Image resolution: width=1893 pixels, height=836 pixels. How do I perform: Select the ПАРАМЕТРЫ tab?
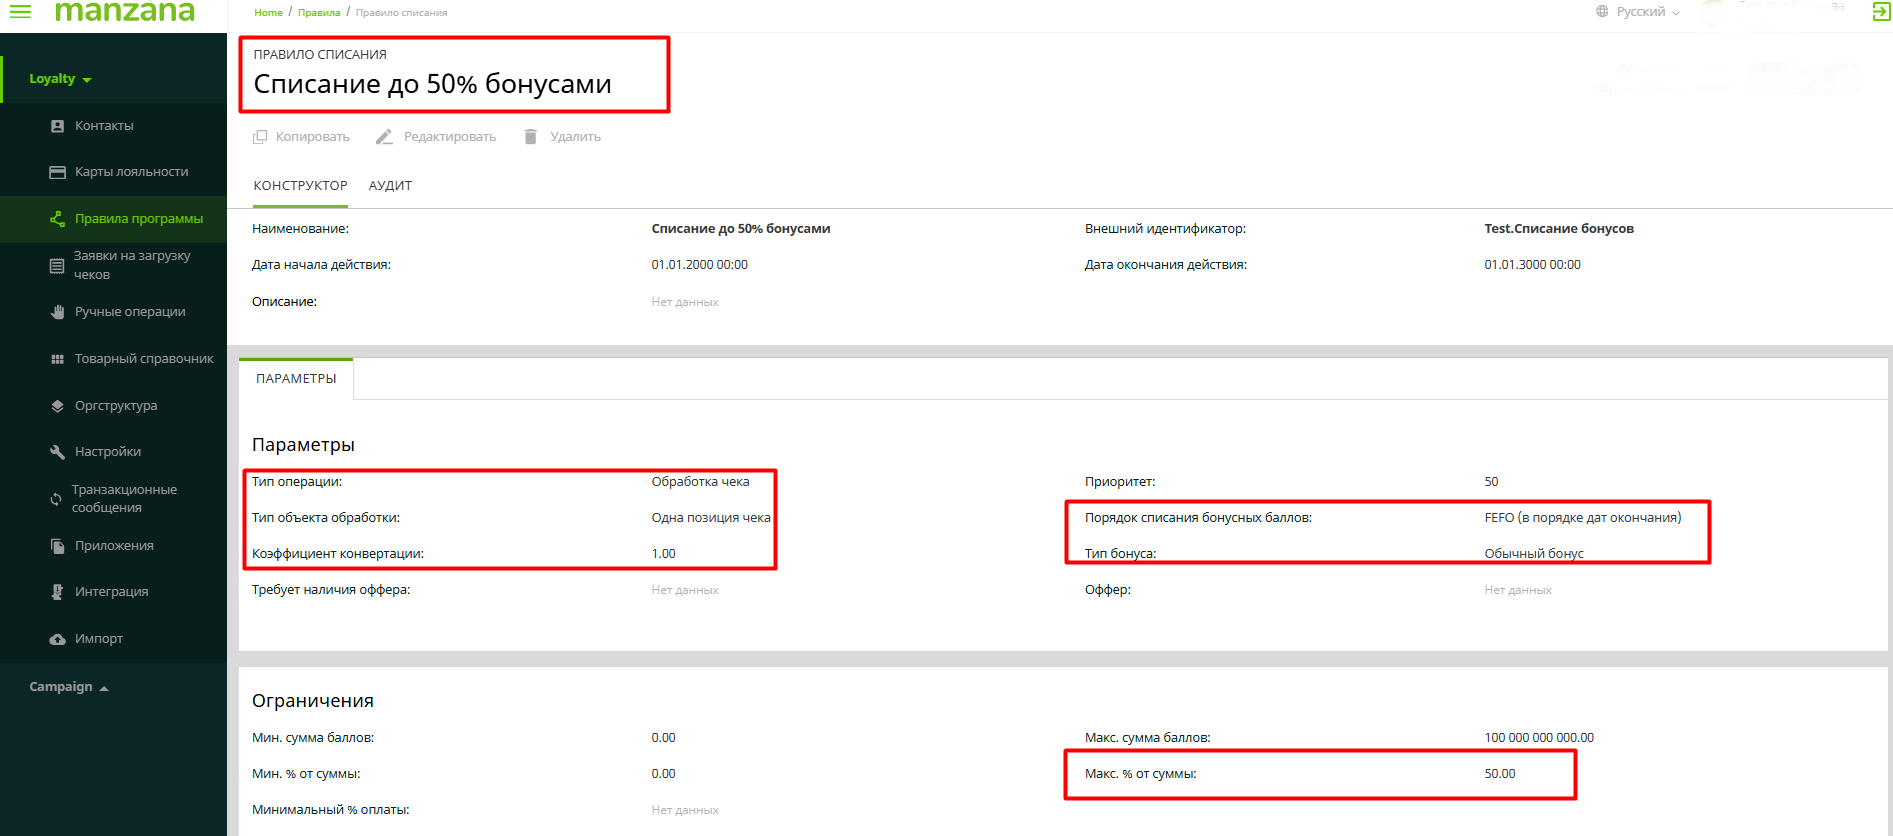pos(296,379)
